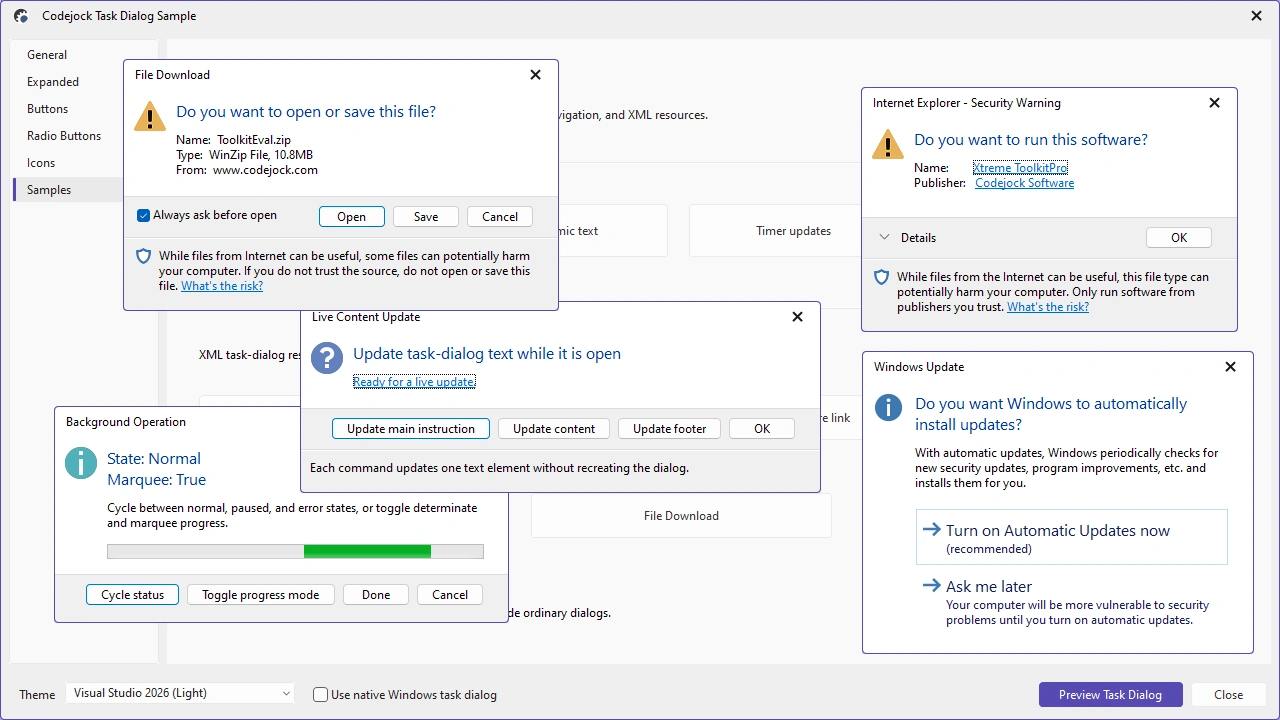The width and height of the screenshot is (1280, 720).
Task: Close the Live Content Update dialog
Action: tap(797, 317)
